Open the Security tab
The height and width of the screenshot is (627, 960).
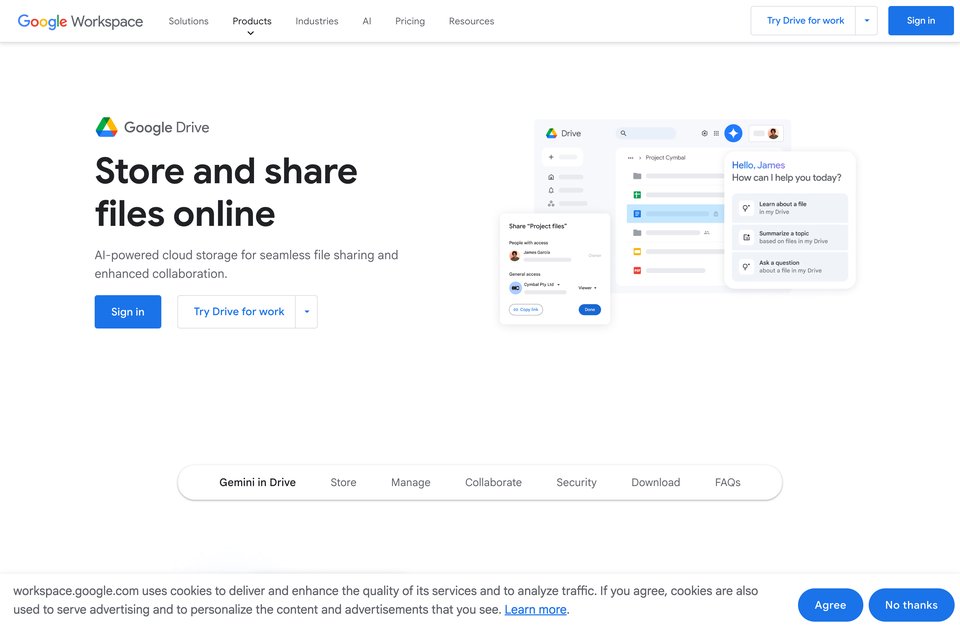click(x=576, y=482)
